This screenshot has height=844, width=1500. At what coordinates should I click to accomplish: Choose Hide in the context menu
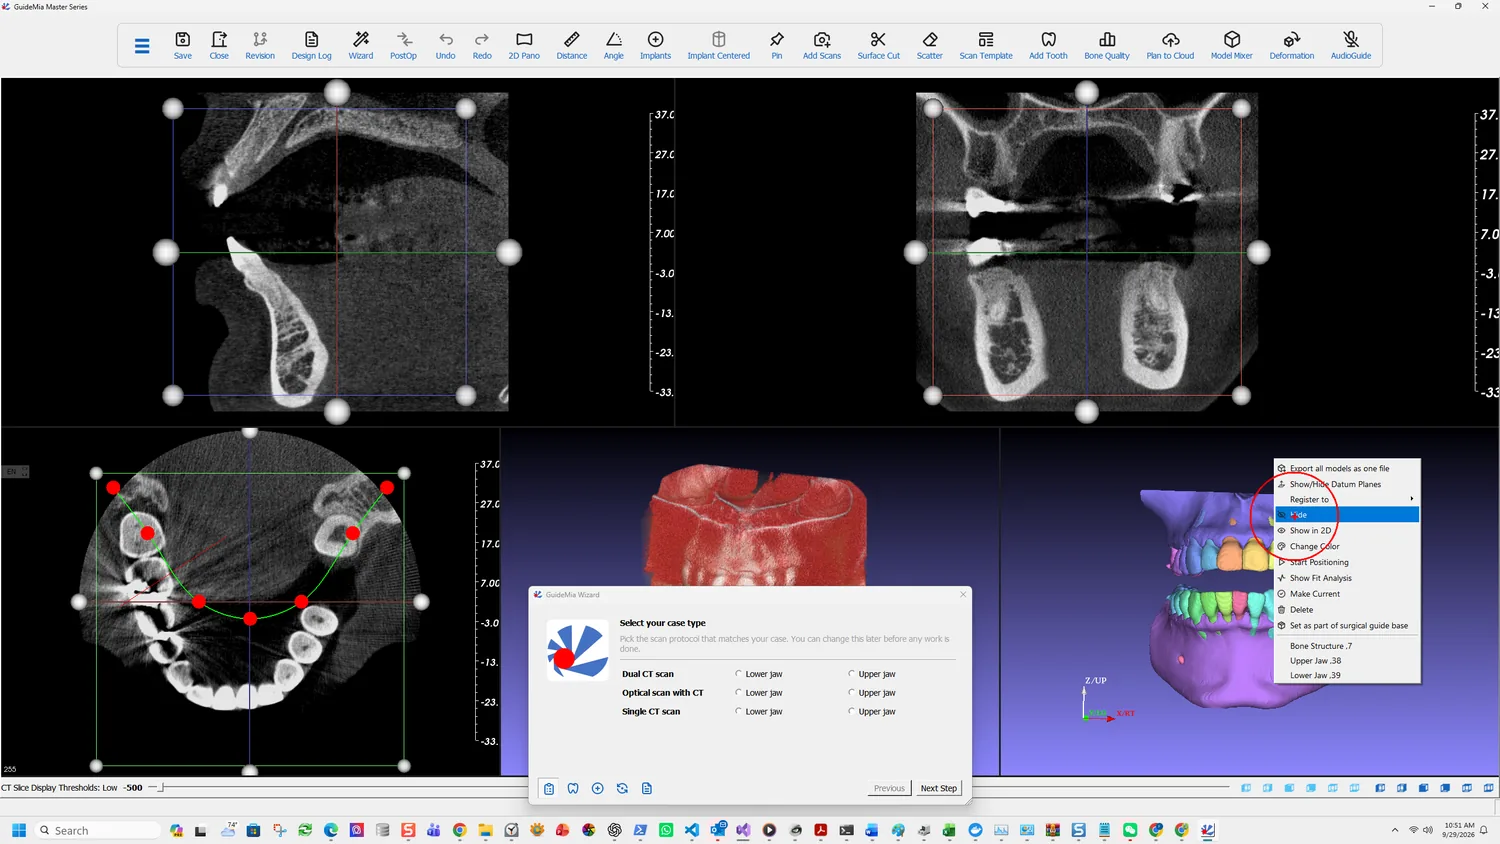pos(1347,515)
